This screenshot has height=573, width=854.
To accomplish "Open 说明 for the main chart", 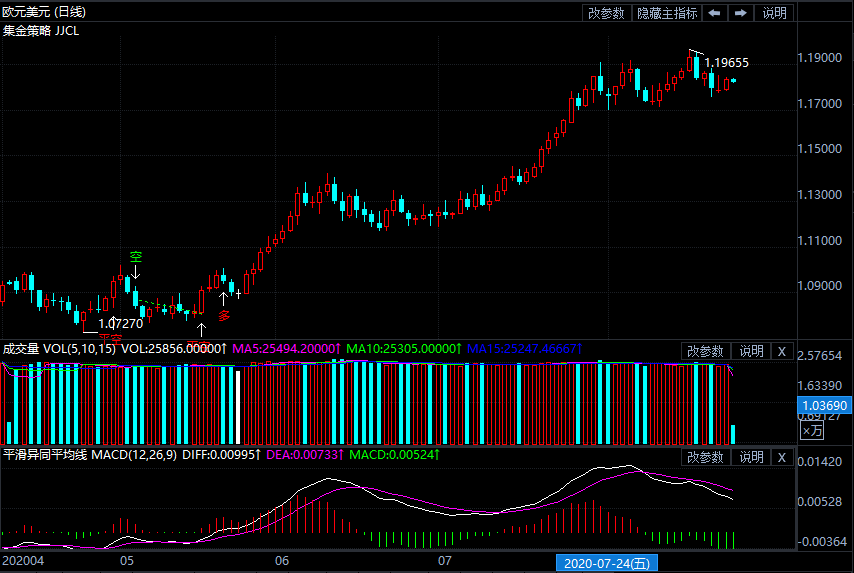I will click(x=774, y=13).
